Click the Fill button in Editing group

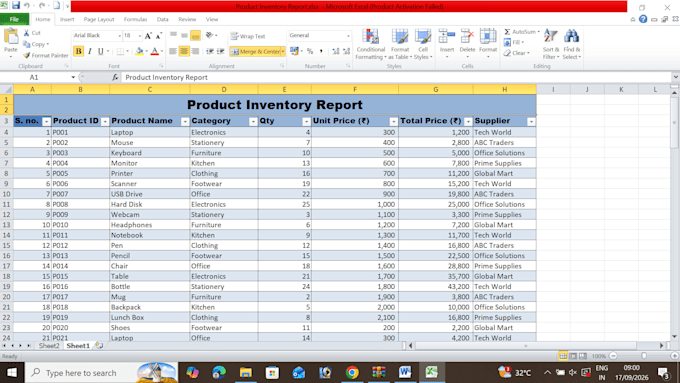tap(514, 43)
